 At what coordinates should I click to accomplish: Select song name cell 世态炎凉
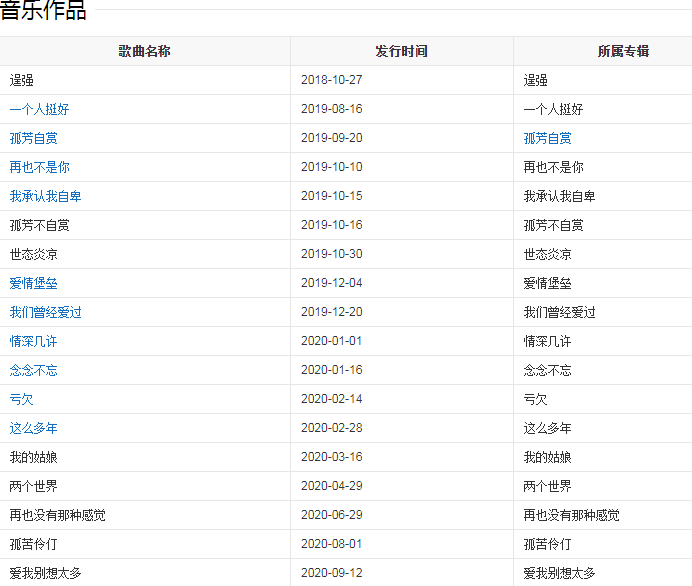34,254
